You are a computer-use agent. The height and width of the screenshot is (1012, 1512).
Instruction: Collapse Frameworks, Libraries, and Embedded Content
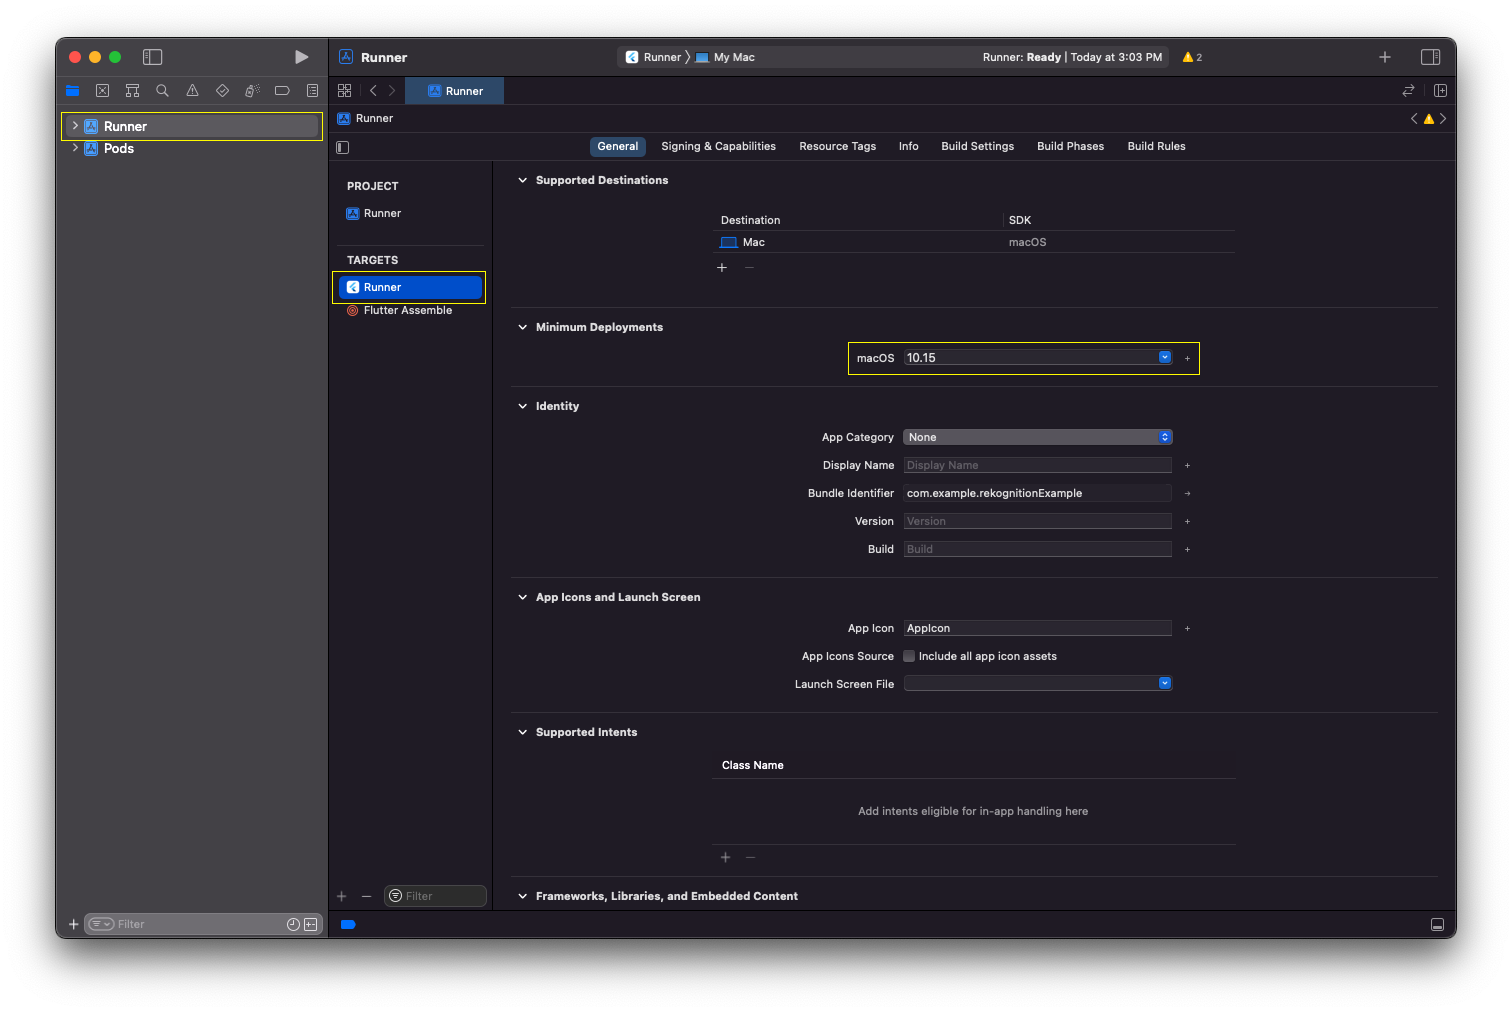[522, 896]
